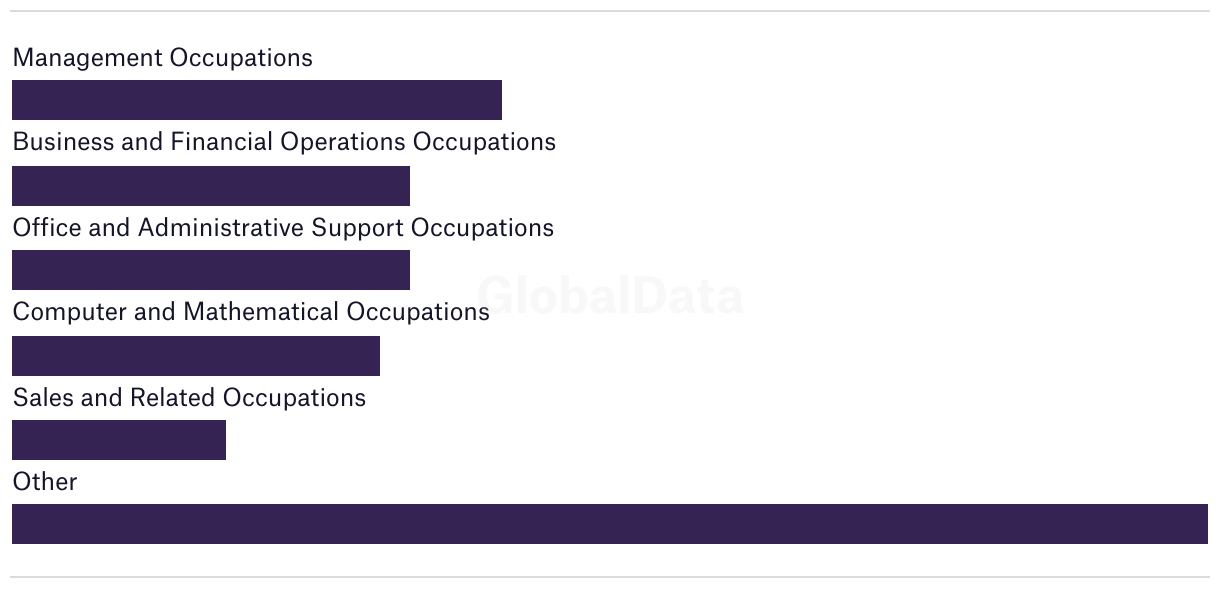The width and height of the screenshot is (1220, 590).
Task: Click the Management Occupations bar
Action: tap(257, 100)
